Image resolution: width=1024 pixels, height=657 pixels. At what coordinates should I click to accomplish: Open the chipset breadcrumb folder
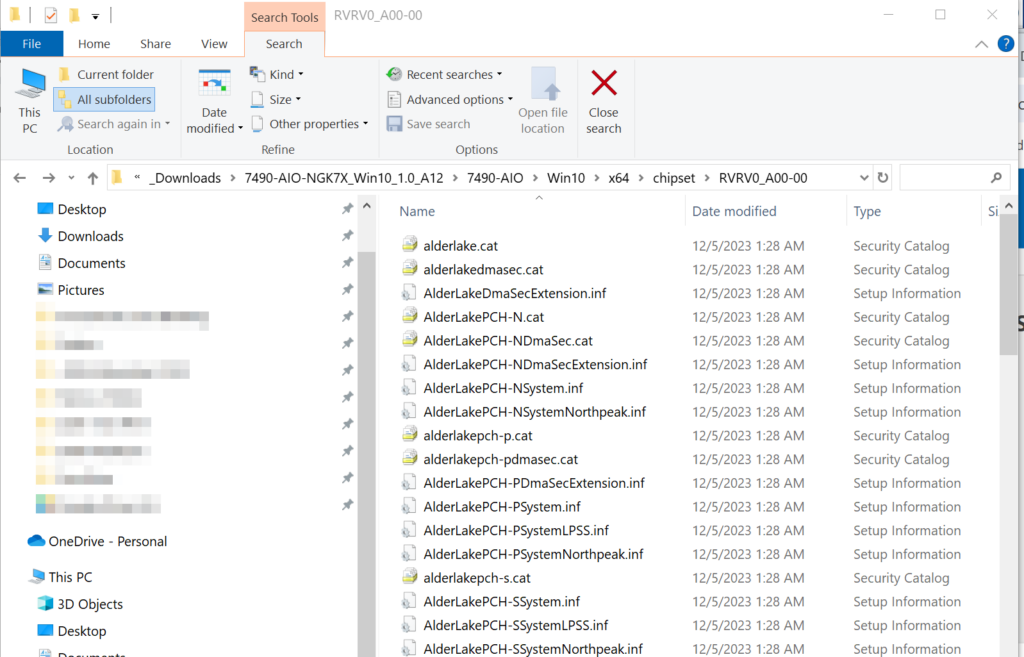[674, 177]
